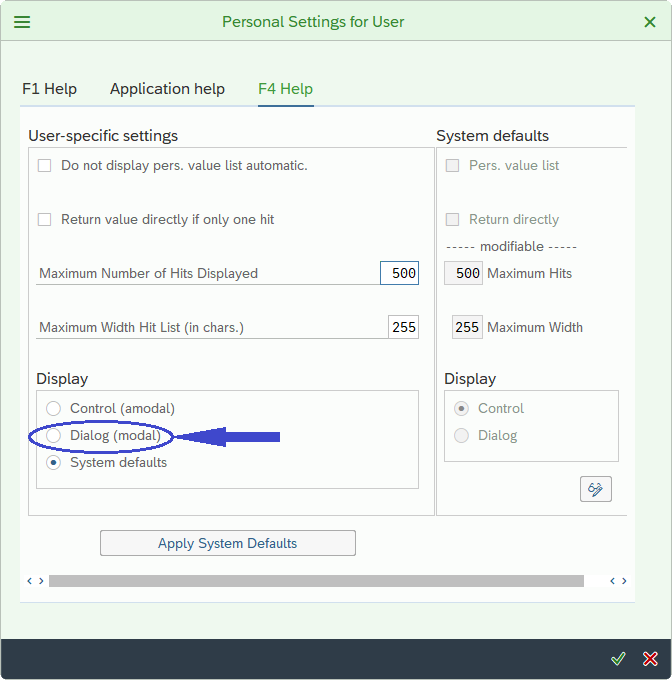Choose the System defaults display option
This screenshot has height=680, width=672.
[x=54, y=463]
